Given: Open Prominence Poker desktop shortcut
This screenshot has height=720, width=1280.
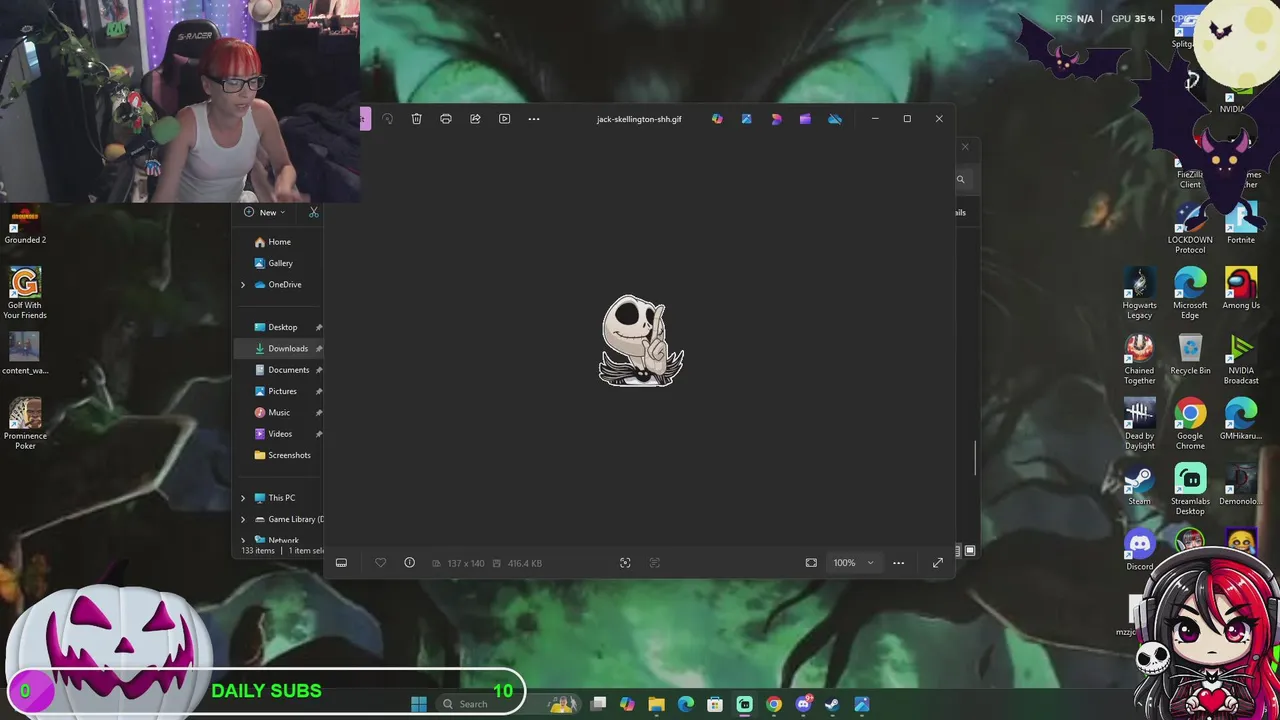Looking at the screenshot, I should click(x=25, y=424).
